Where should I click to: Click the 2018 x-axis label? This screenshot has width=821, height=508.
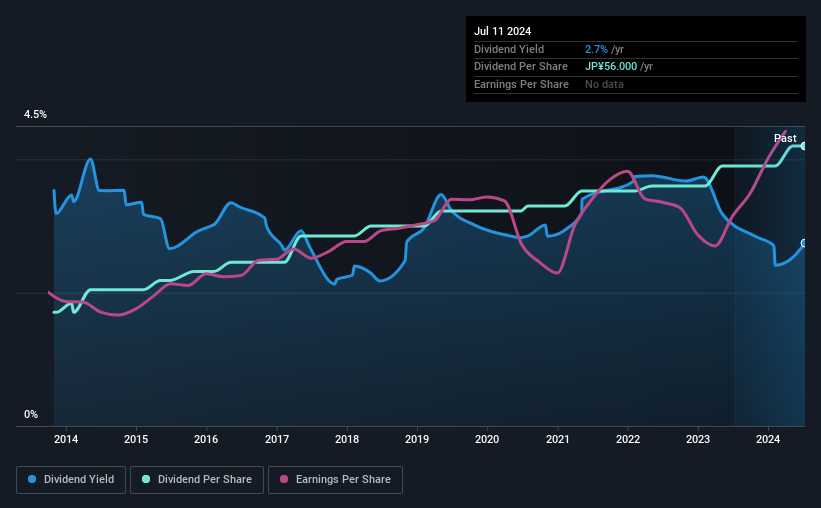pos(347,439)
